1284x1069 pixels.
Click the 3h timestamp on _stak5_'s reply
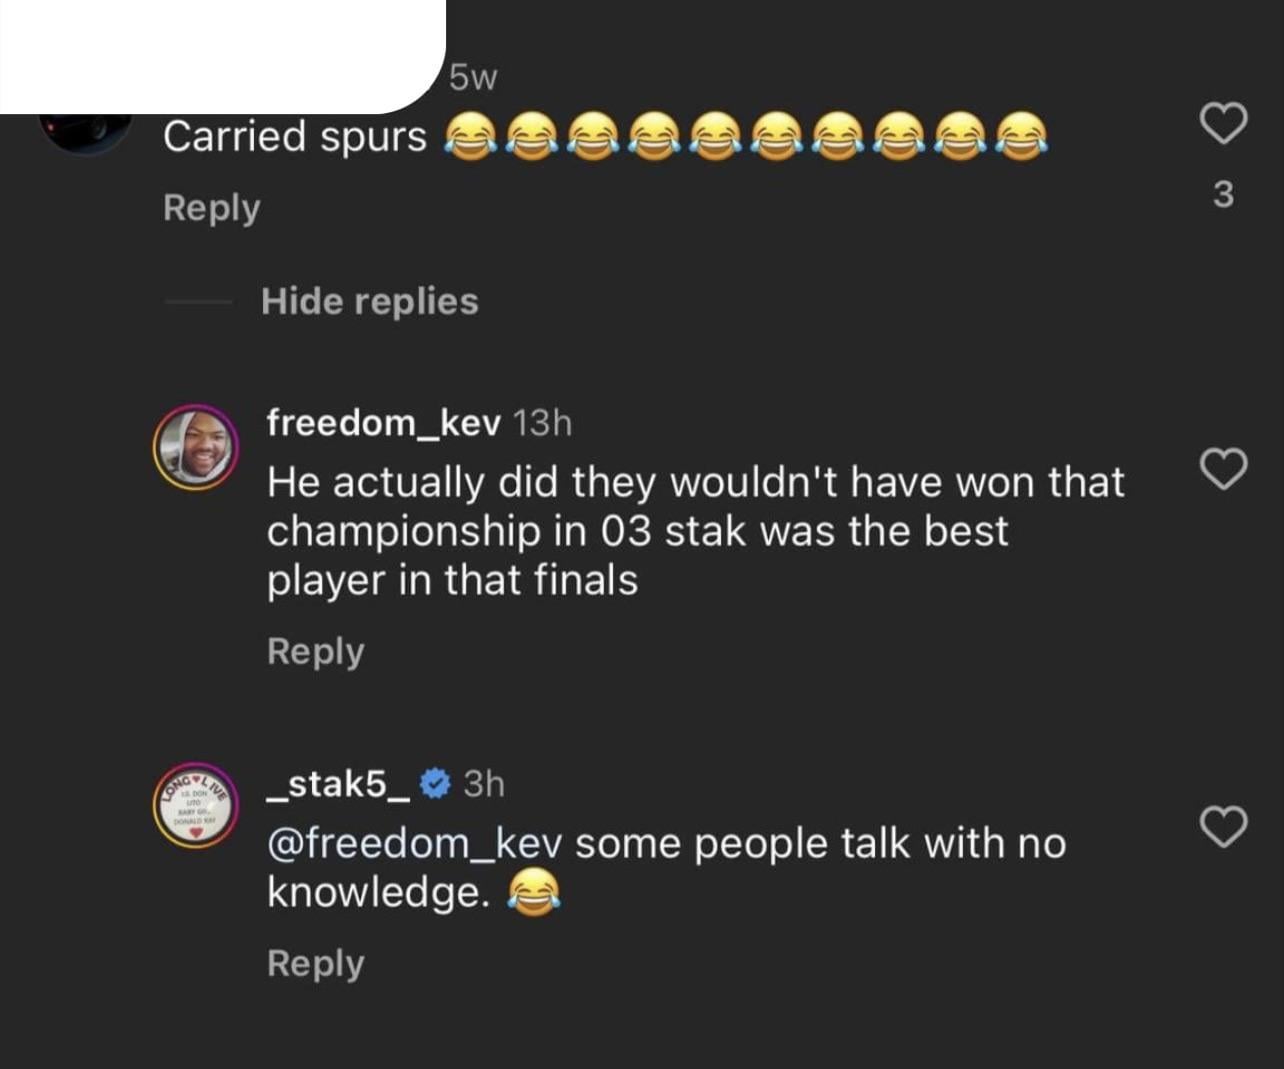(484, 783)
